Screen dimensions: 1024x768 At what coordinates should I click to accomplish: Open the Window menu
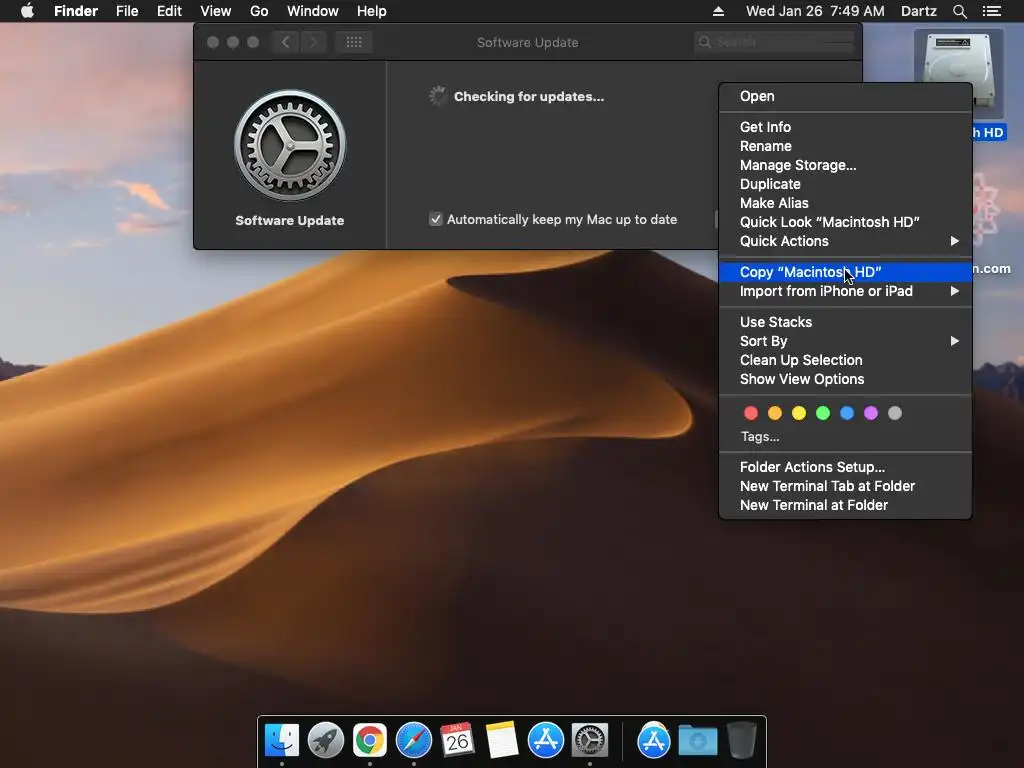point(313,11)
